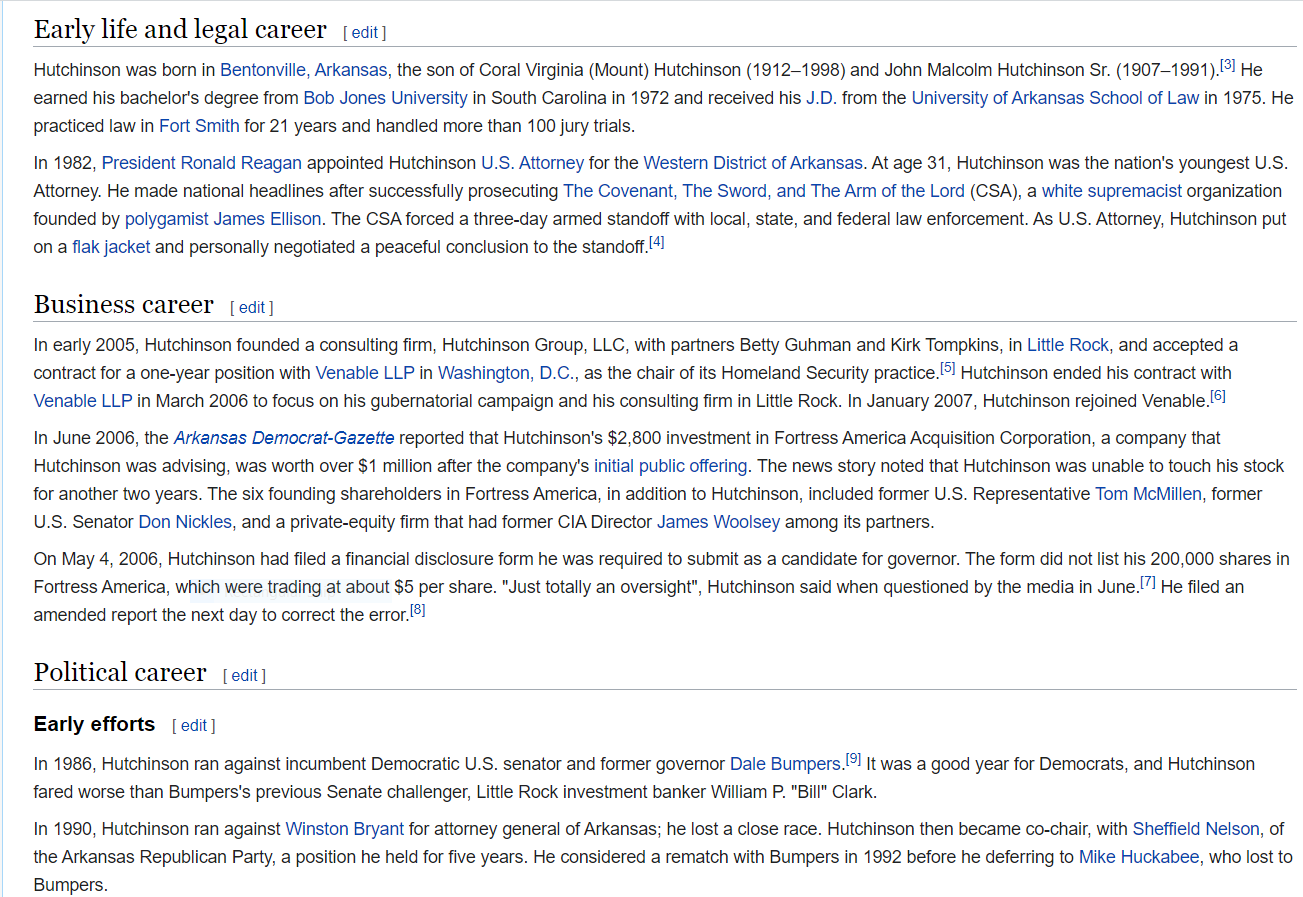The width and height of the screenshot is (1303, 897).
Task: Click the Early efforts subheading
Action: point(94,724)
